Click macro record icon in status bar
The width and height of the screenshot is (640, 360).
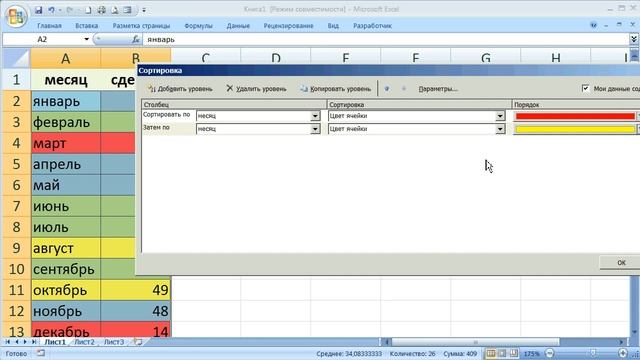(41, 353)
